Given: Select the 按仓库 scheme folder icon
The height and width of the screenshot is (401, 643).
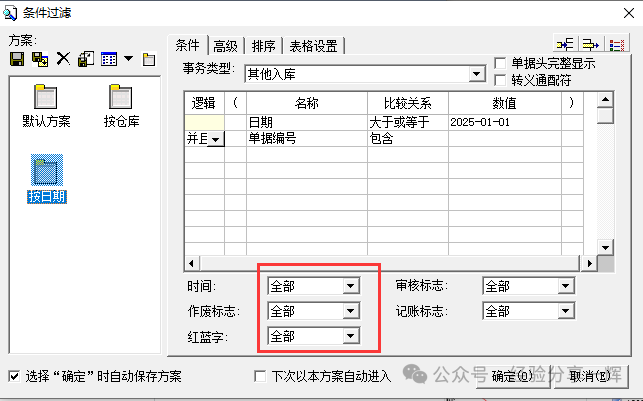Looking at the screenshot, I should click(121, 98).
